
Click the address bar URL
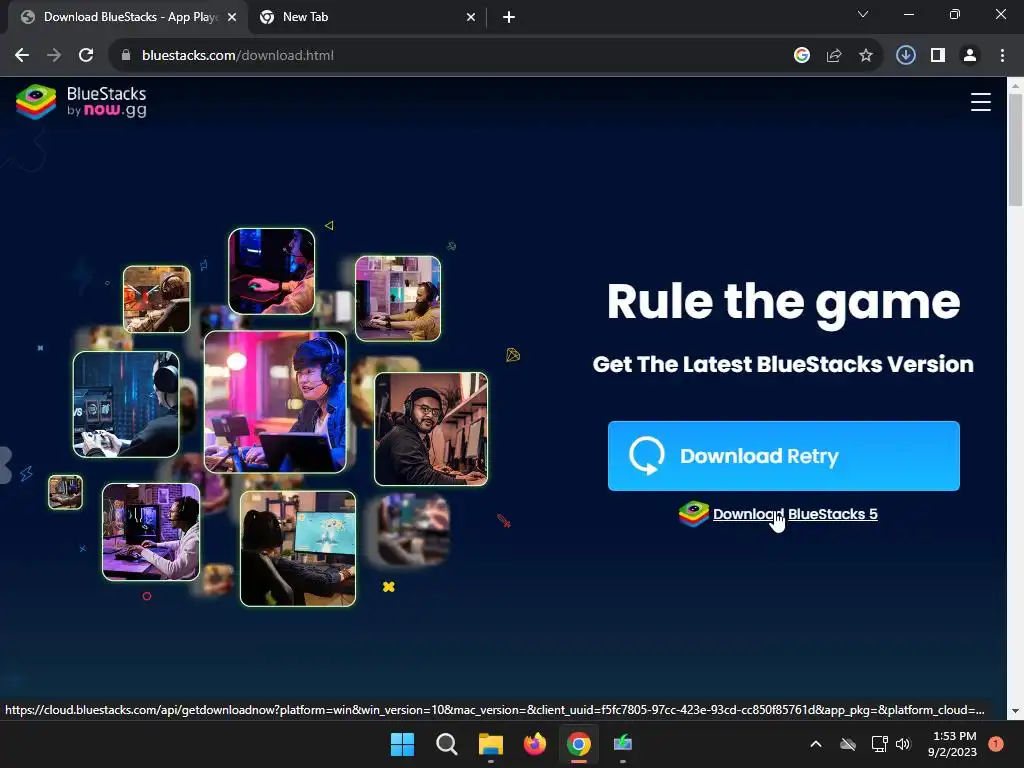[x=238, y=56]
